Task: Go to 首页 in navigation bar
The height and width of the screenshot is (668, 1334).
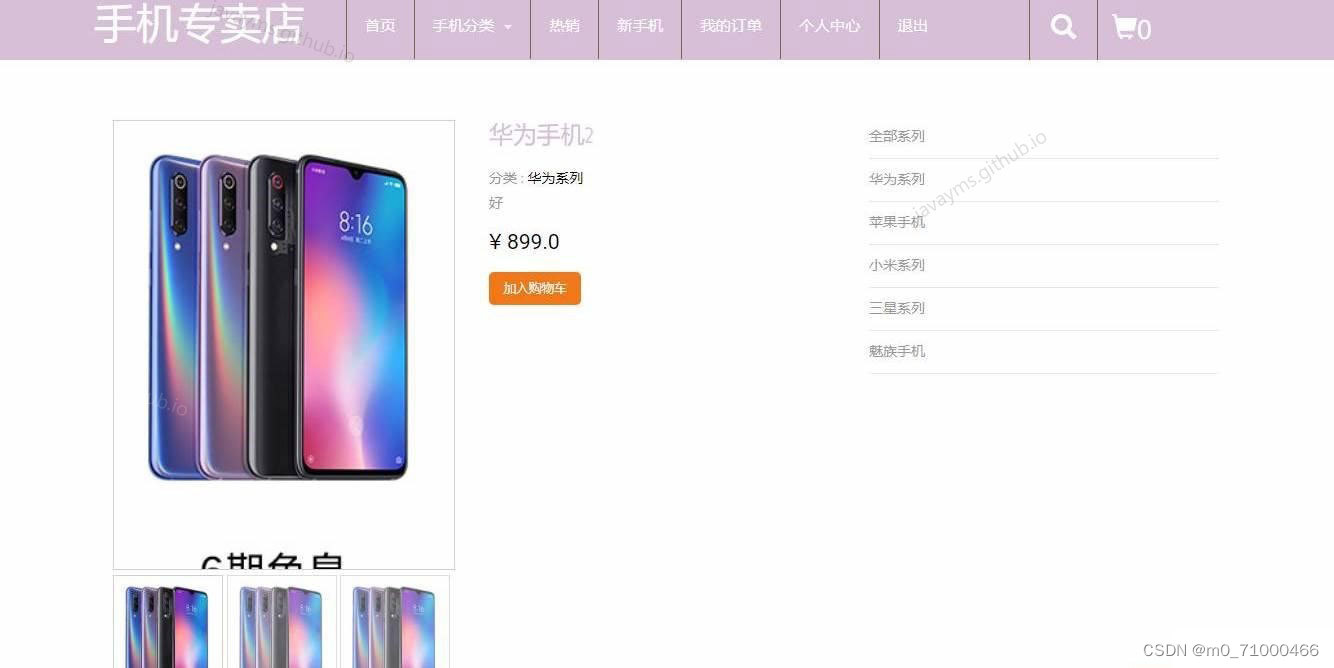Action: click(380, 26)
